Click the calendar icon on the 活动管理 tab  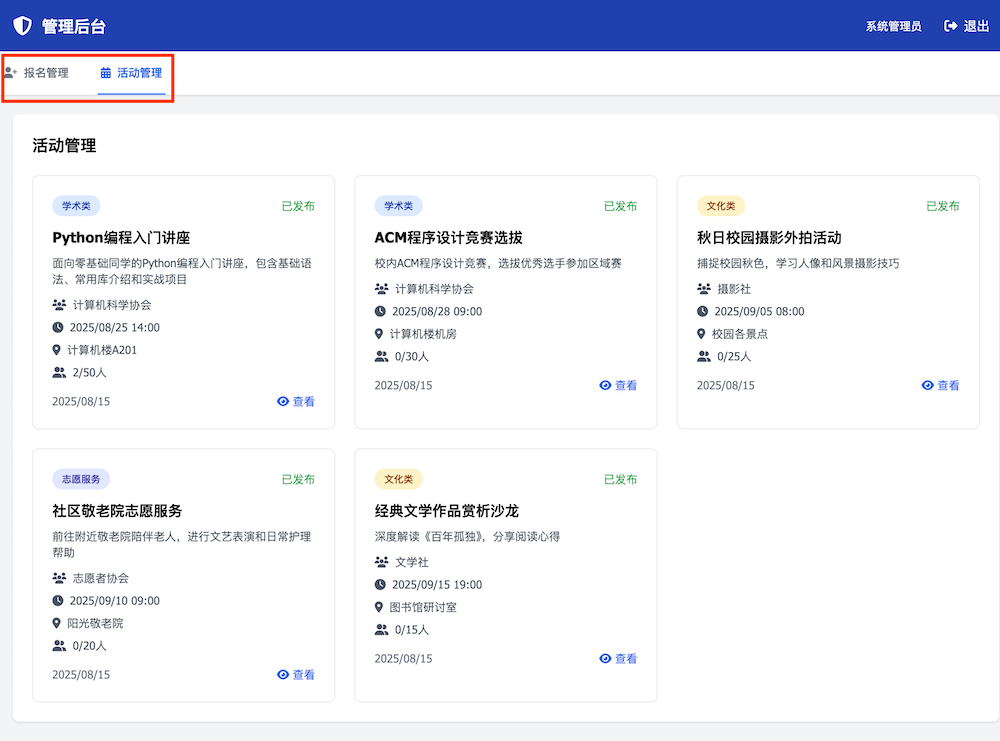[106, 73]
